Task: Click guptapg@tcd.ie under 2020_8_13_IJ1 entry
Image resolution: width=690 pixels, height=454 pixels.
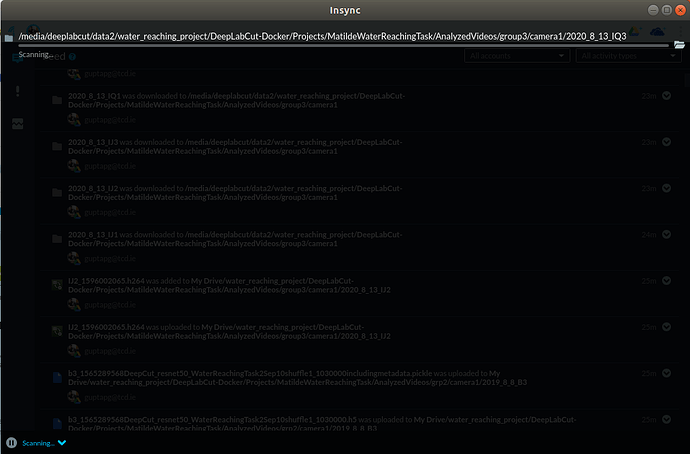Action: (110, 258)
